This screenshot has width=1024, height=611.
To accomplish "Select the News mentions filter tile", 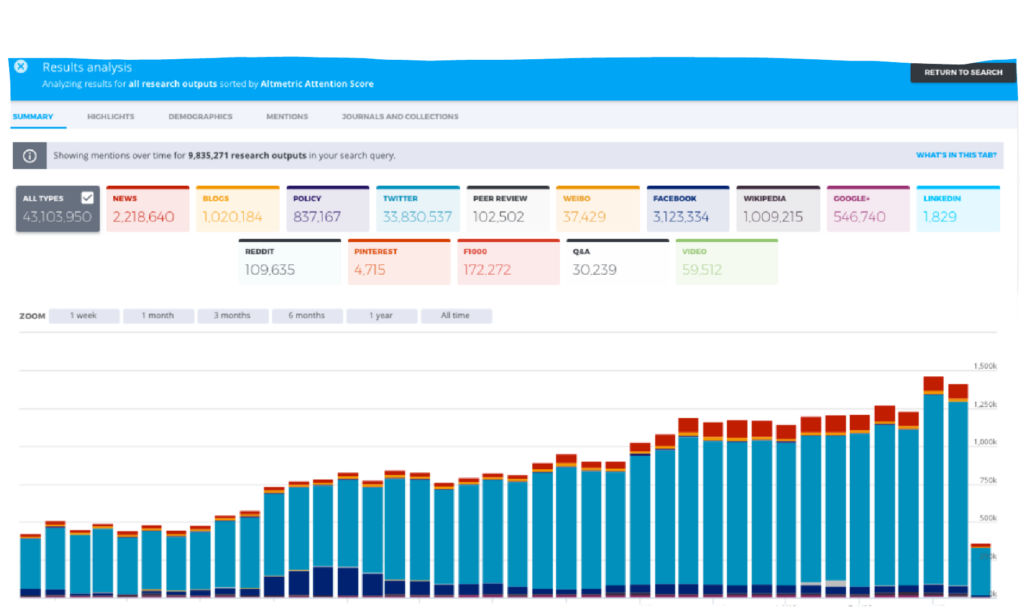I will (148, 209).
